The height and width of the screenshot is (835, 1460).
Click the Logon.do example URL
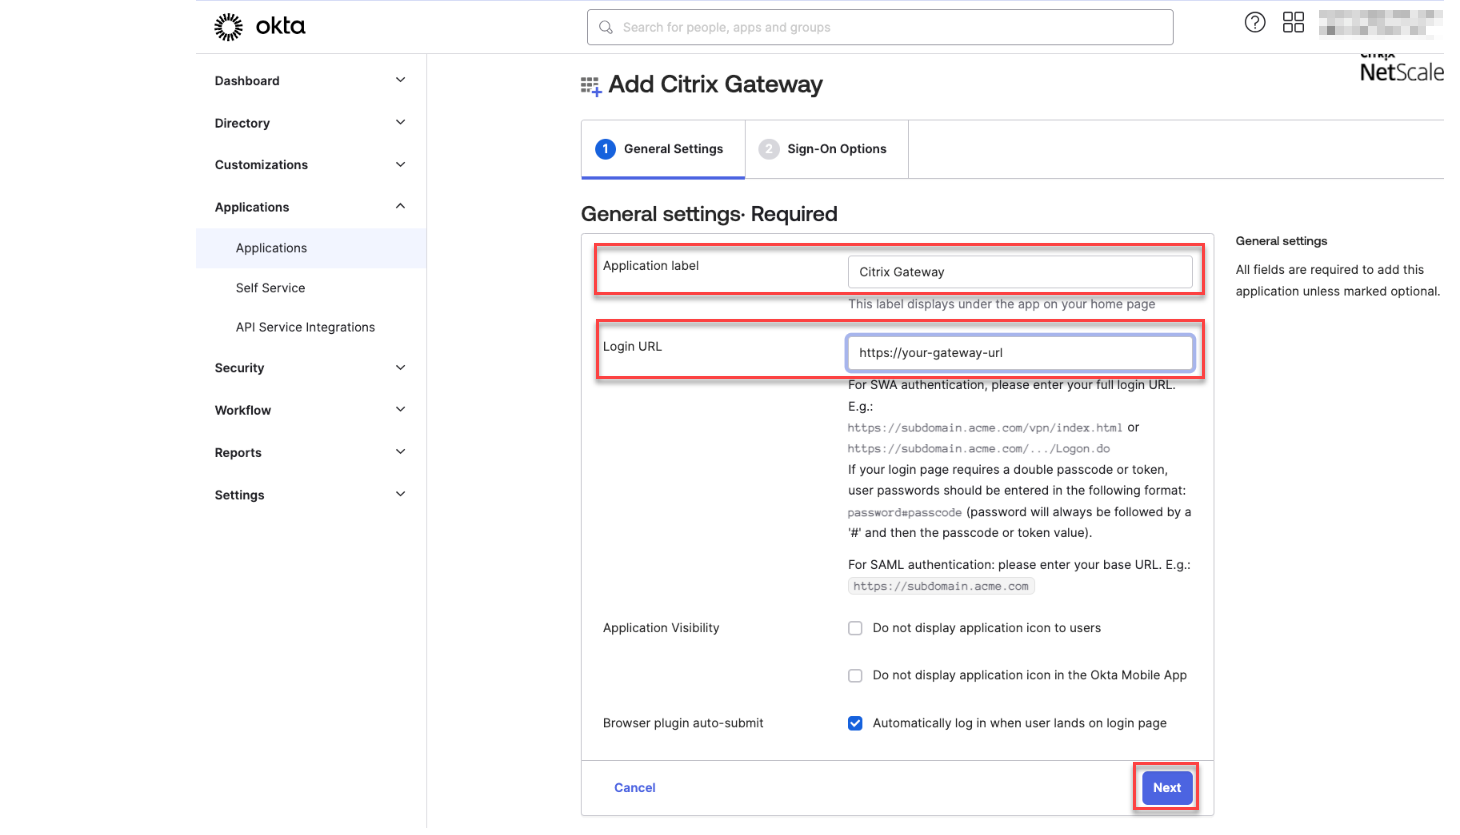tap(979, 449)
